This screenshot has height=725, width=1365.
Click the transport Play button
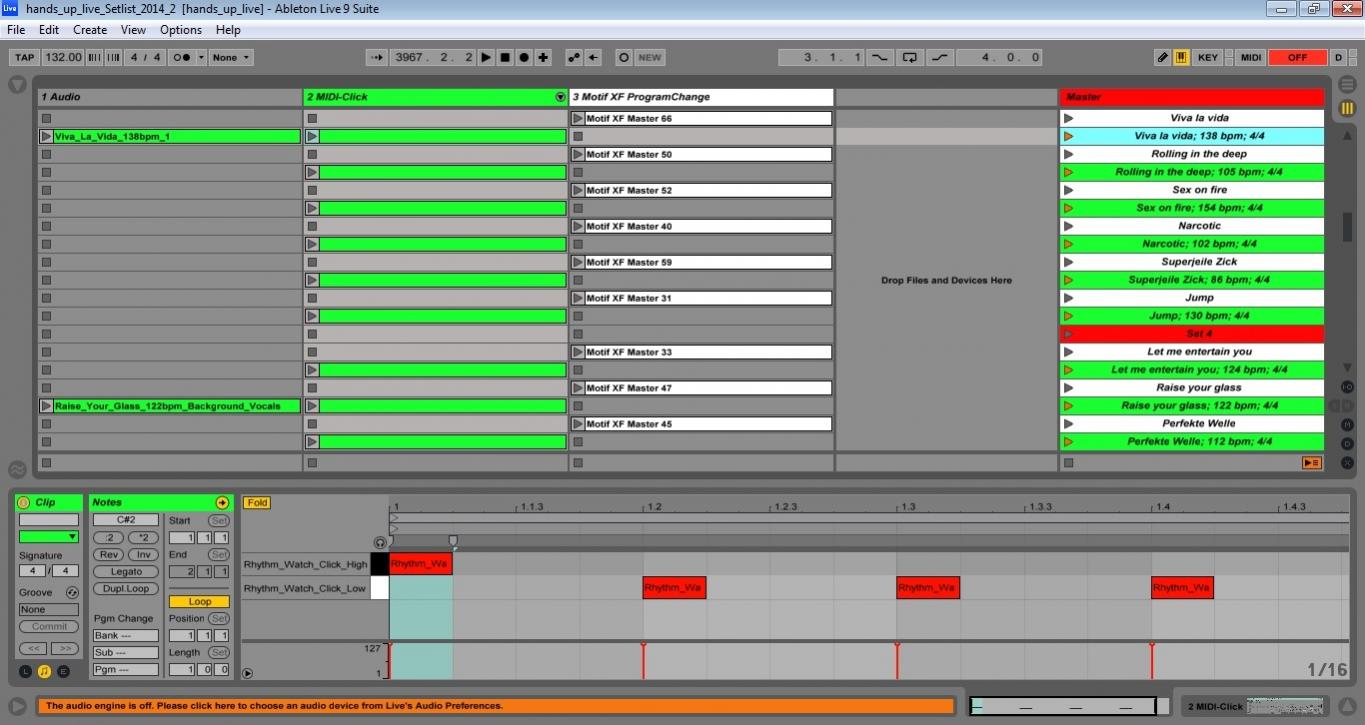point(486,57)
